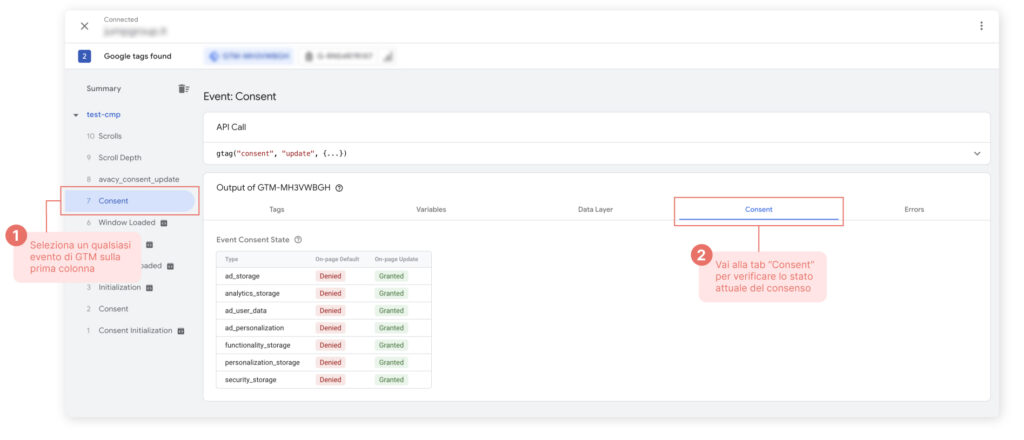Click Granted badge in ad_personalization row
Screen dimensions: 1024x440
point(391,328)
